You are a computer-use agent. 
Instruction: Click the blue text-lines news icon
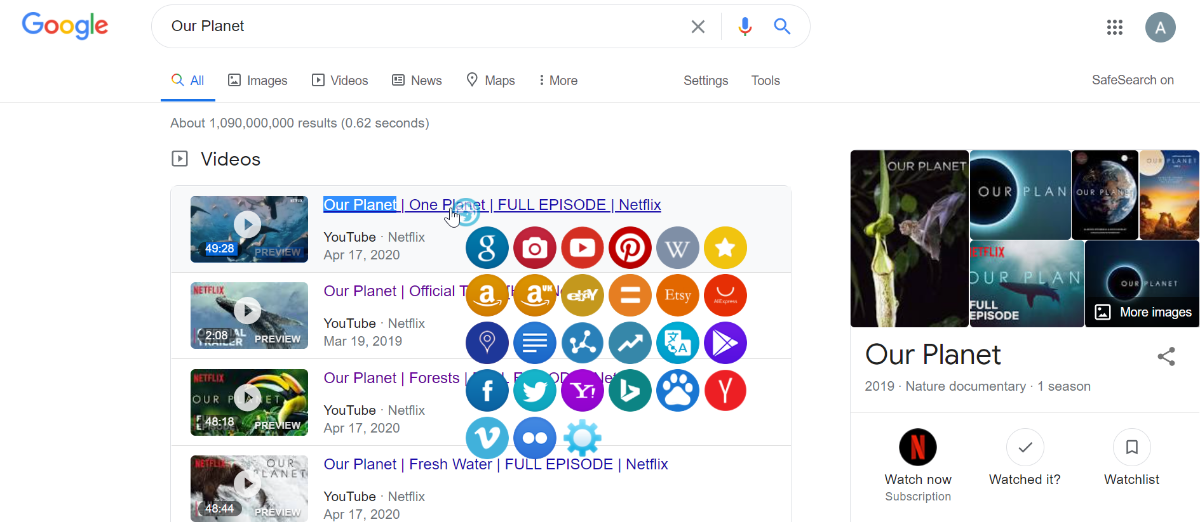(535, 343)
